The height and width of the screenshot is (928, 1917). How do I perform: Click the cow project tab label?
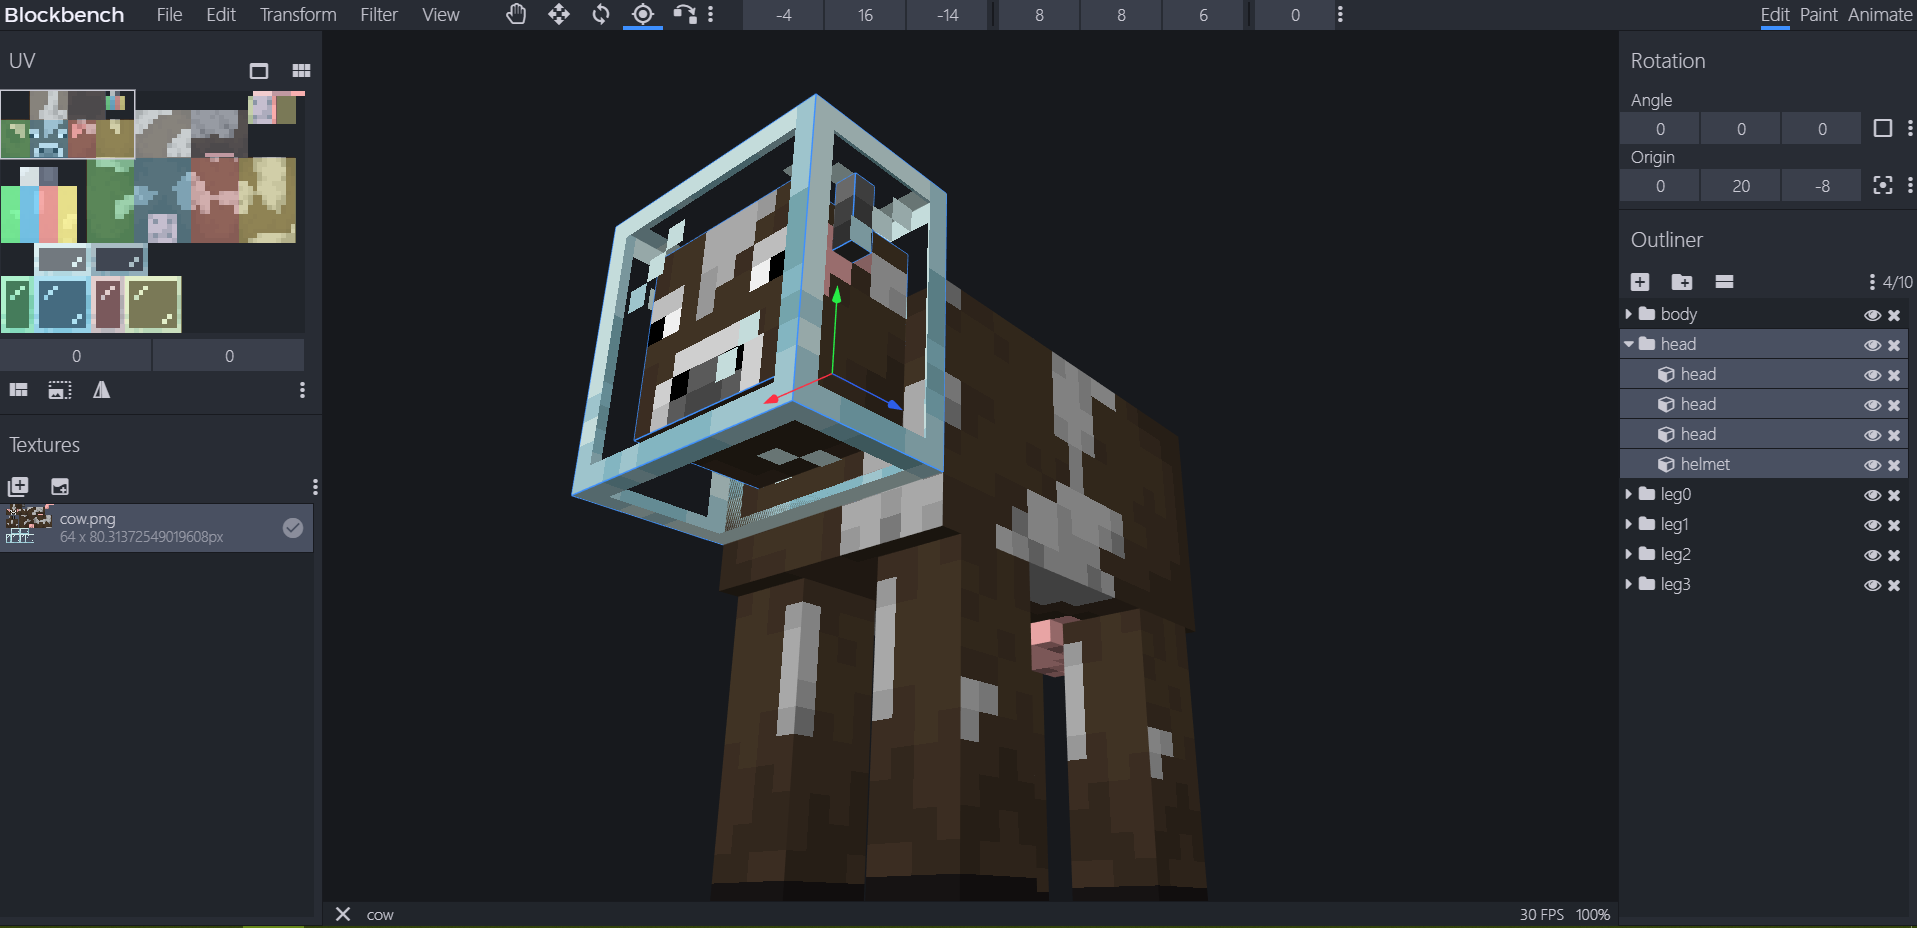[x=380, y=914]
